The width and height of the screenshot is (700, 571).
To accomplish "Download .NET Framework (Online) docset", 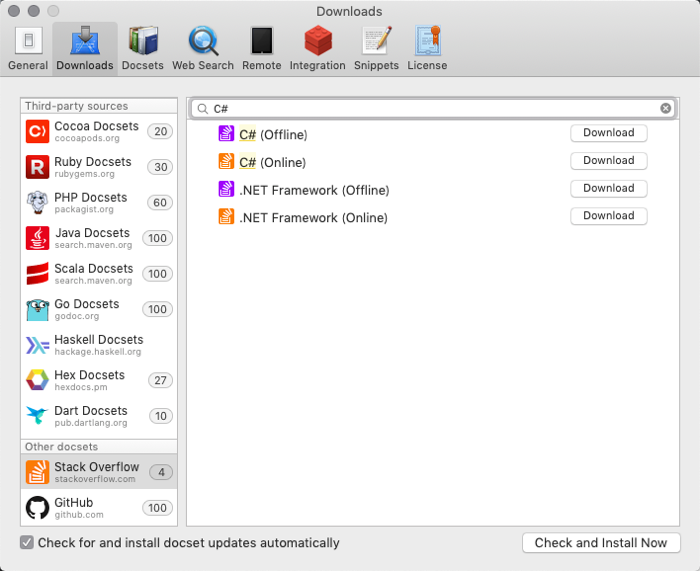I will pyautogui.click(x=609, y=216).
